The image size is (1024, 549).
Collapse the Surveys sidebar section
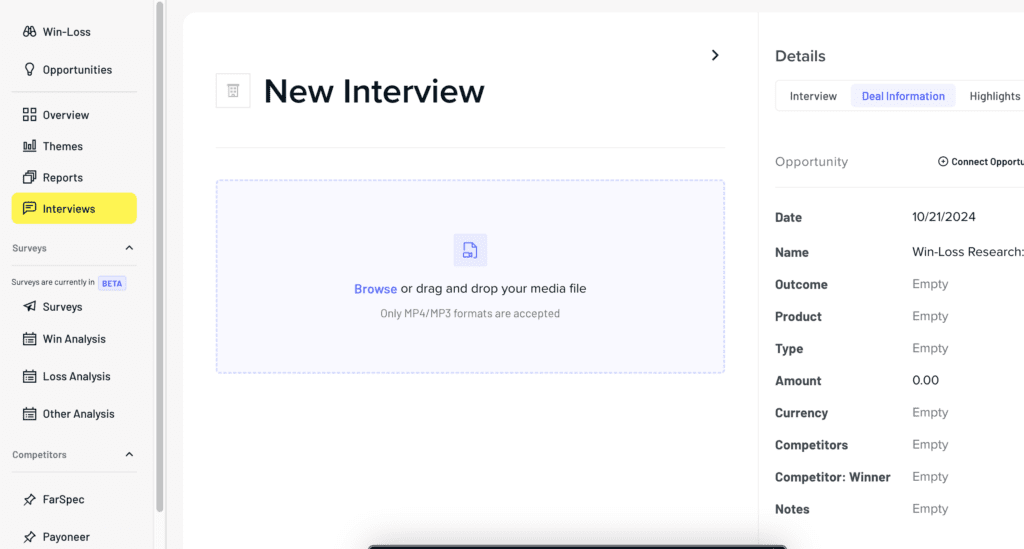coord(129,248)
